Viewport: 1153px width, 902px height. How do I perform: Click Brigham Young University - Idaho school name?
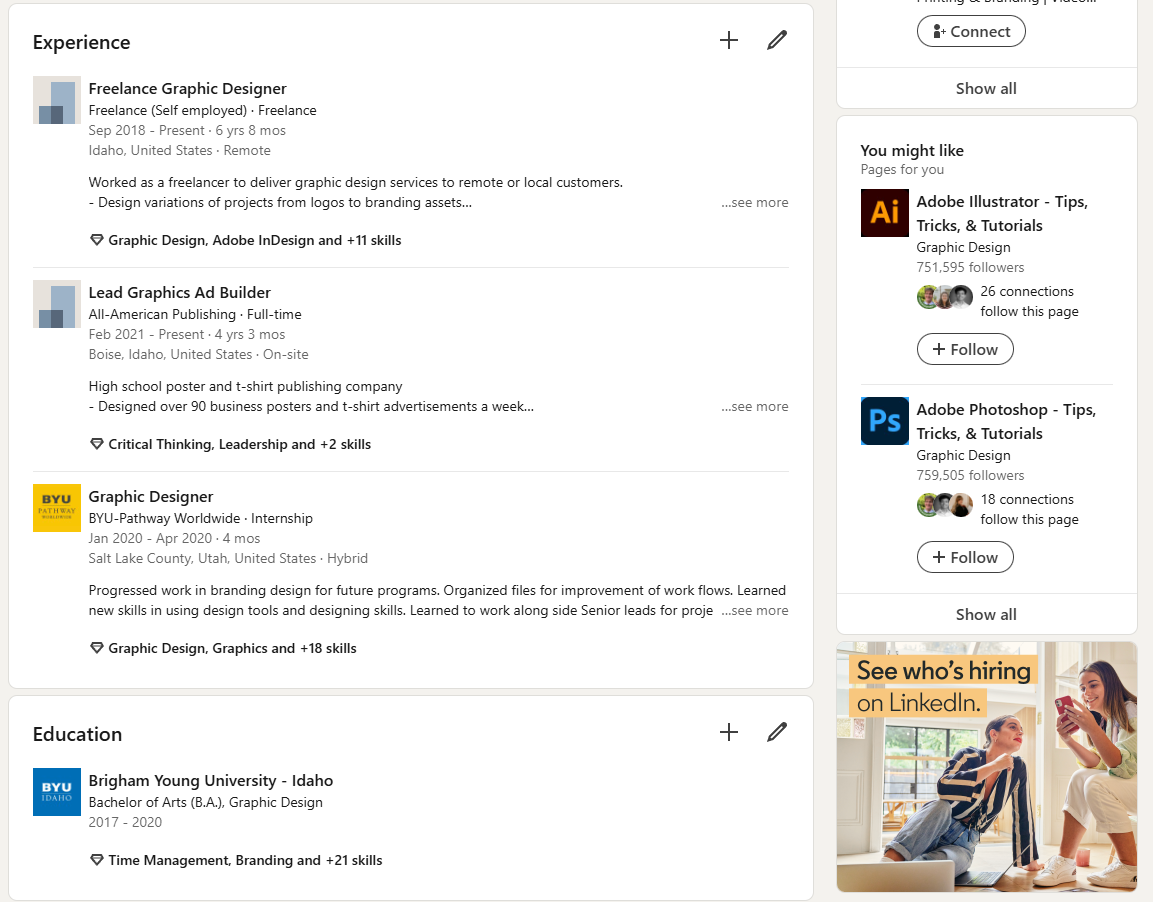[x=211, y=781]
